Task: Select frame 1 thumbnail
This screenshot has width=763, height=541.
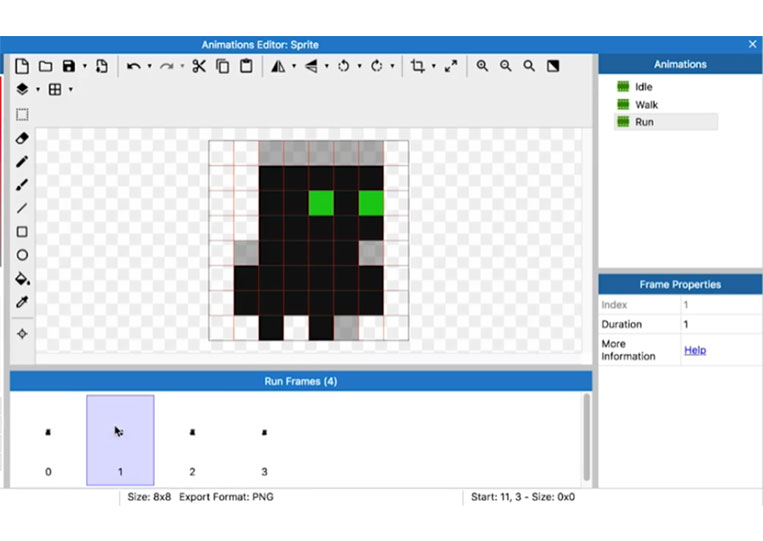Action: click(120, 440)
